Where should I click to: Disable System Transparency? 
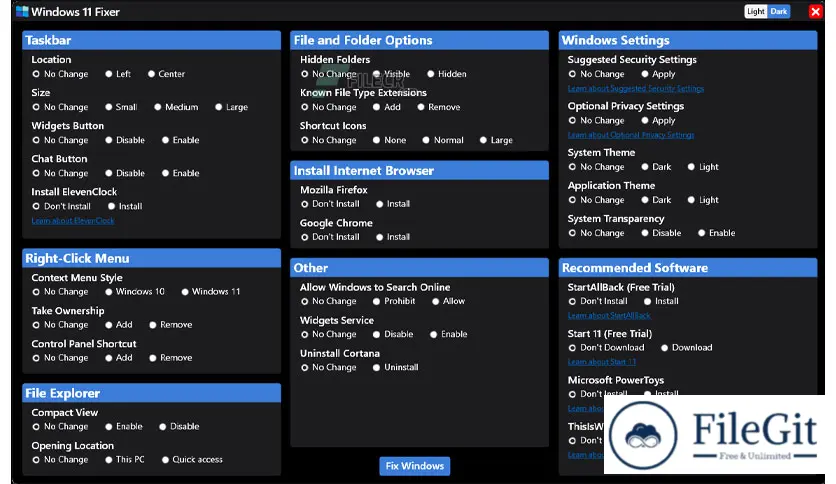tap(661, 233)
